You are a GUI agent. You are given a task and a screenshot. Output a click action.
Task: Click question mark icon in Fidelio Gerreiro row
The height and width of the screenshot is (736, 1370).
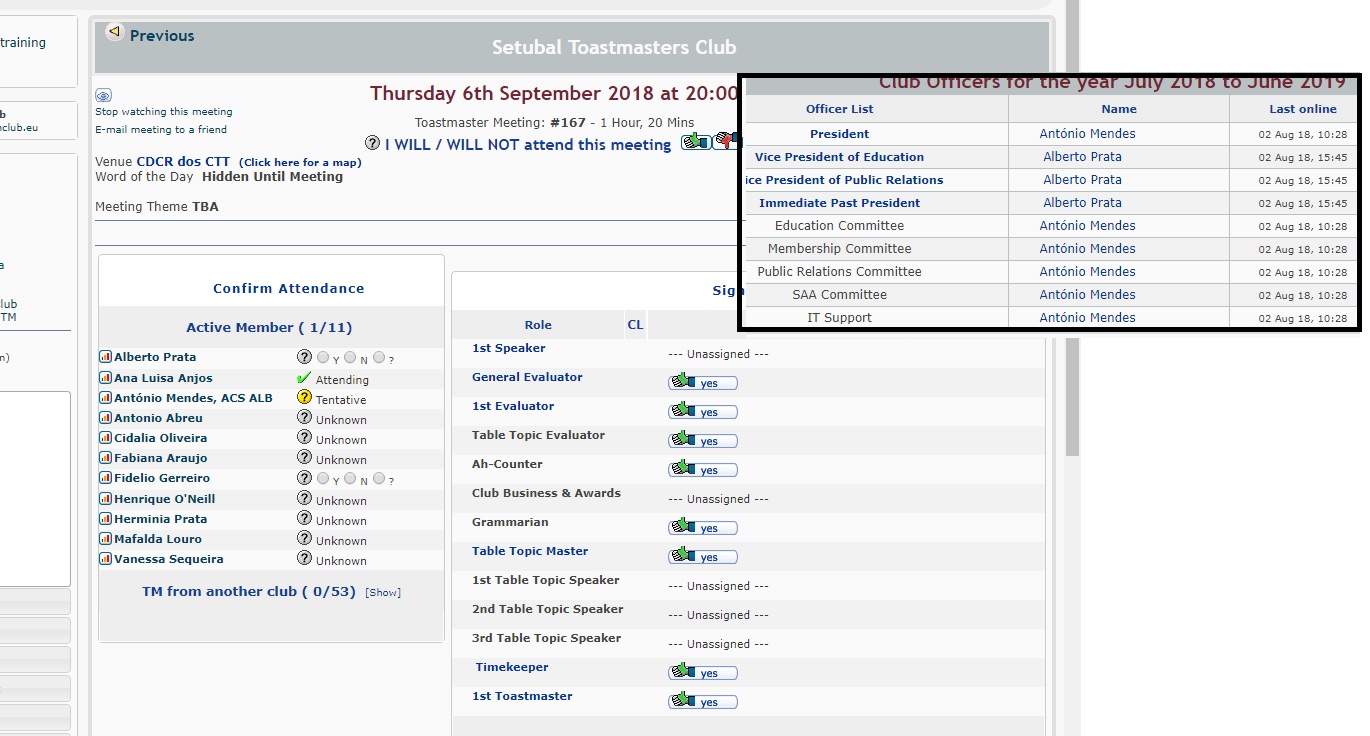[305, 478]
